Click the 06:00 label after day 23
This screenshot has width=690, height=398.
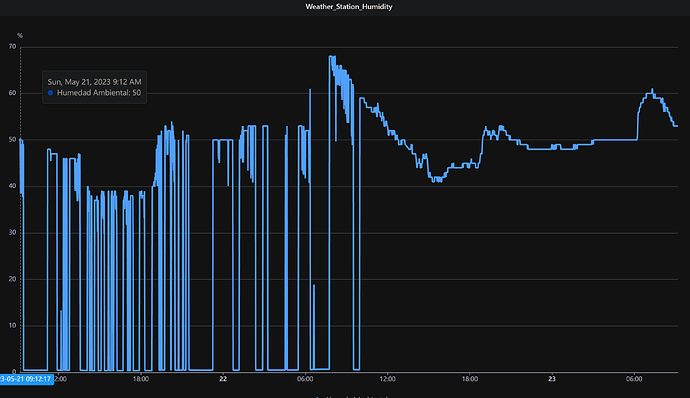[x=634, y=379]
